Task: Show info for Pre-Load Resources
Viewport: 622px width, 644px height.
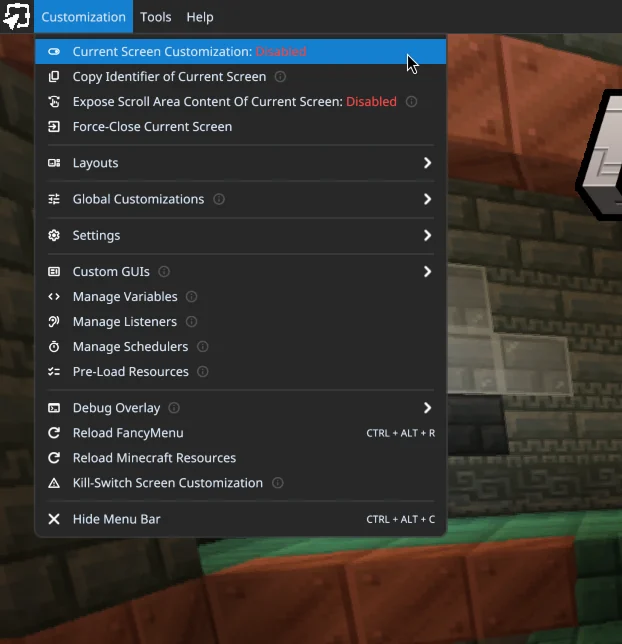Action: point(203,372)
